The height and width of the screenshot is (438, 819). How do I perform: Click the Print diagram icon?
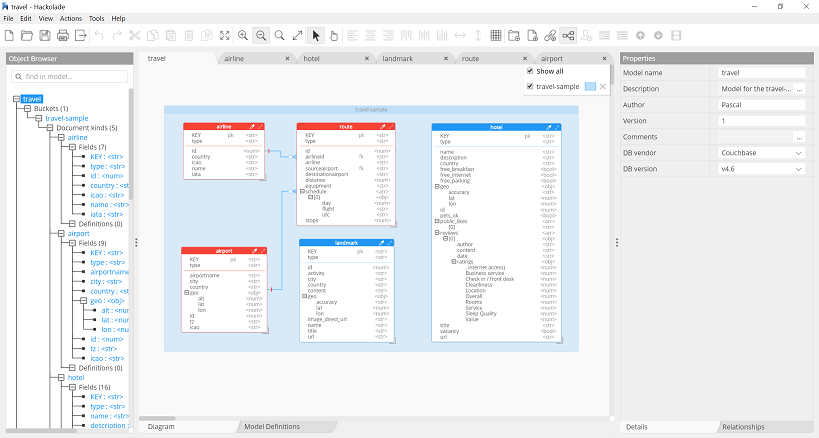click(x=63, y=36)
